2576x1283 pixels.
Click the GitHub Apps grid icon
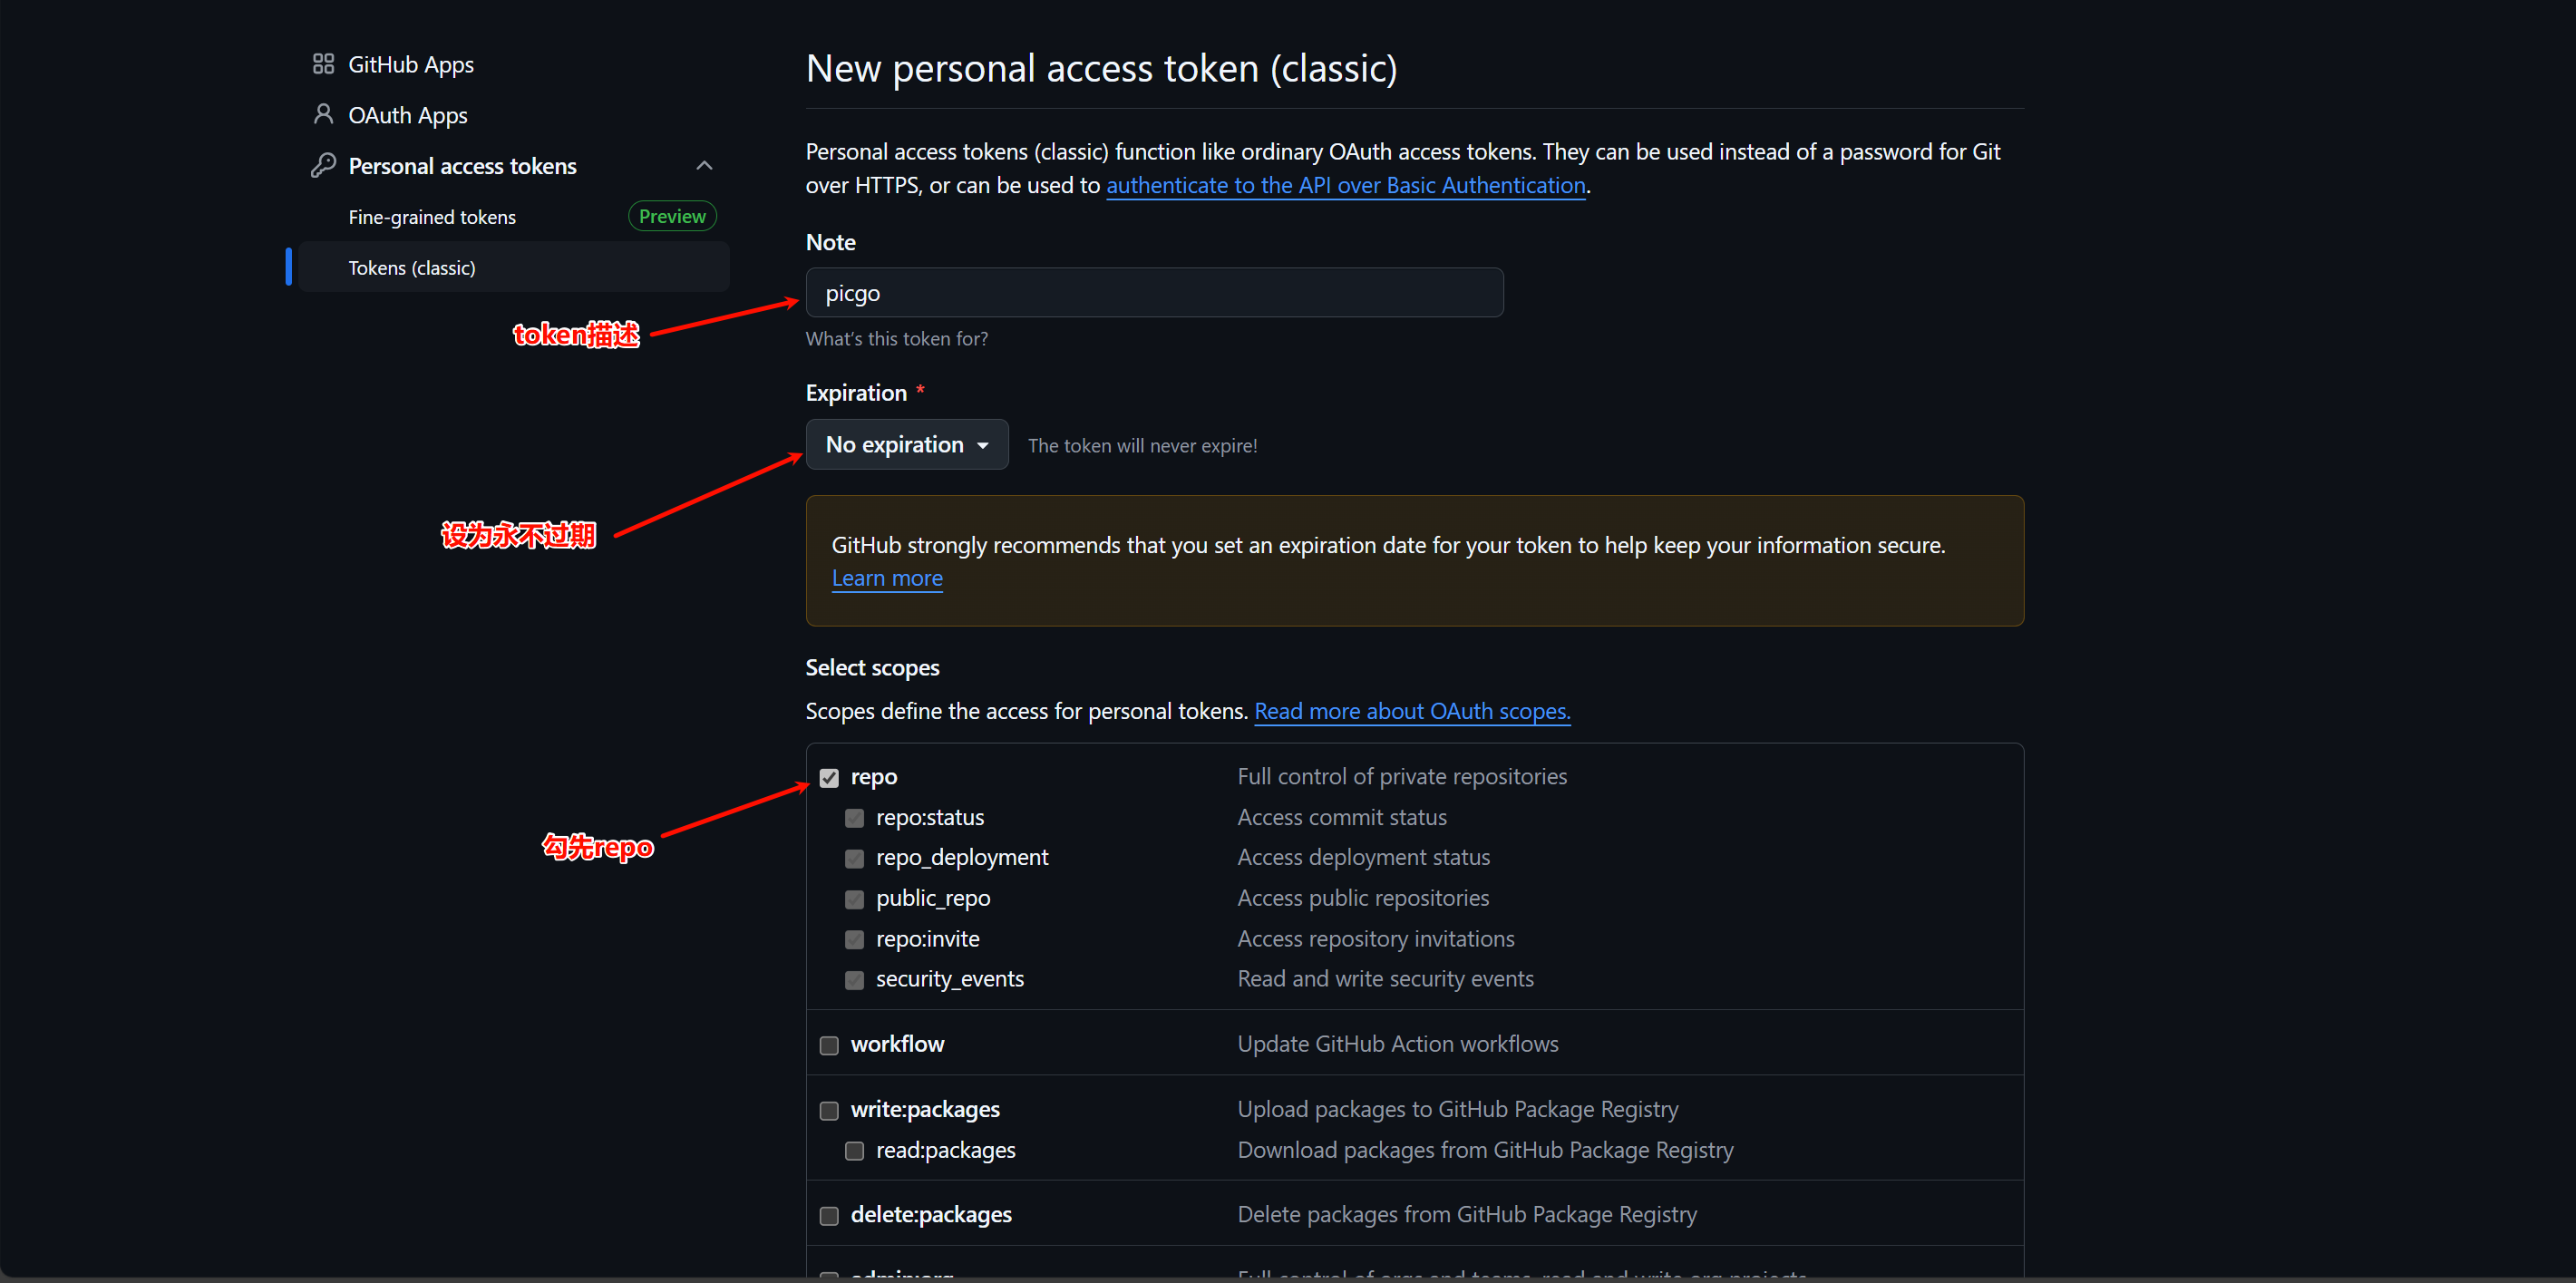tap(323, 65)
